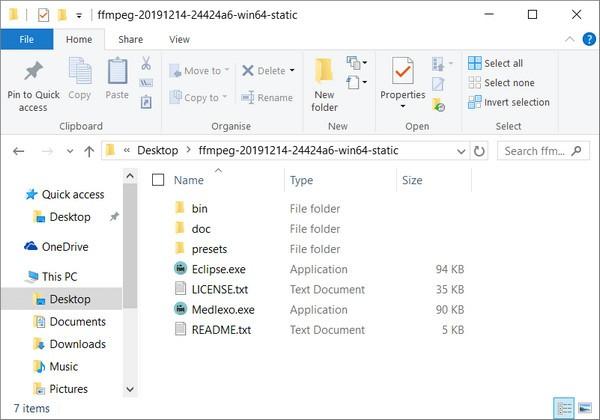Viewport: 600px width, 420px height.
Task: Click the refresh icon beside address bar
Action: pos(479,151)
